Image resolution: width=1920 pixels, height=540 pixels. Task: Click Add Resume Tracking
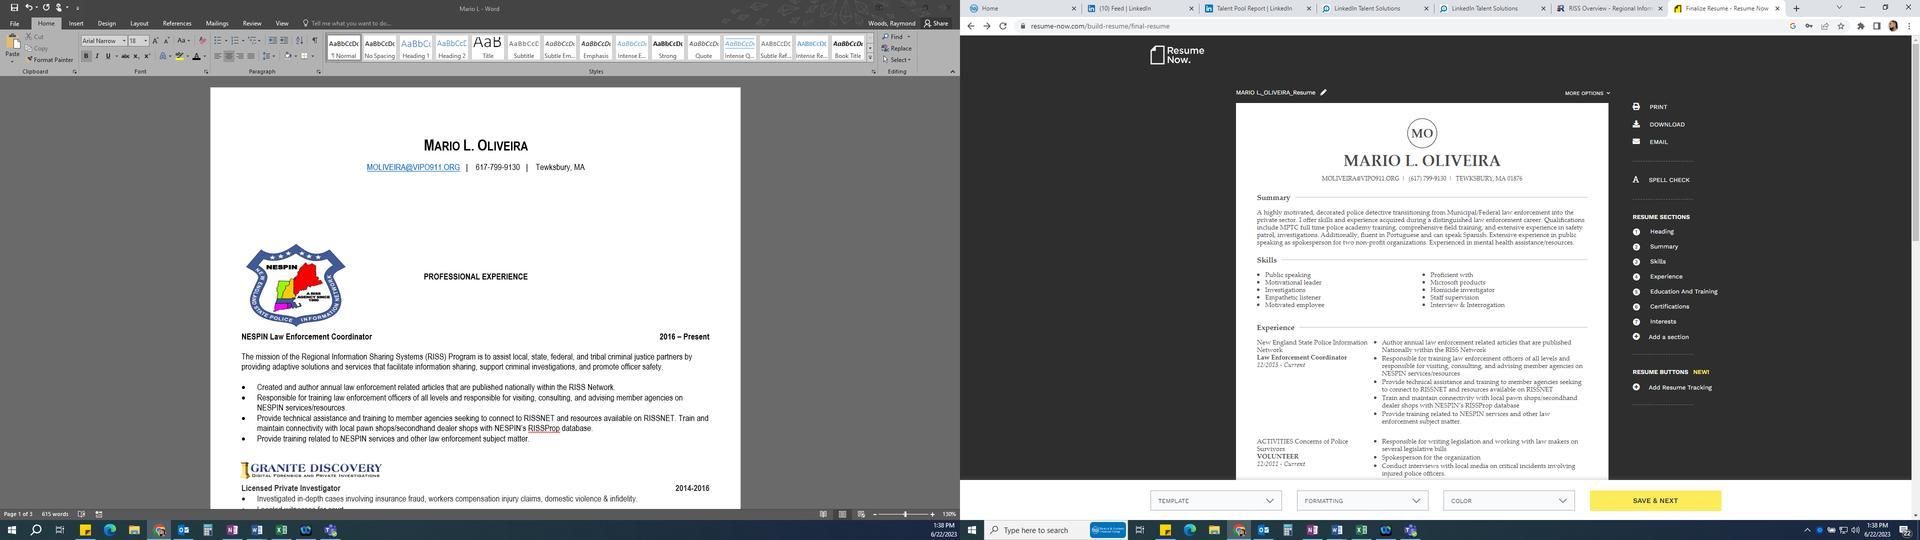[x=1680, y=387]
